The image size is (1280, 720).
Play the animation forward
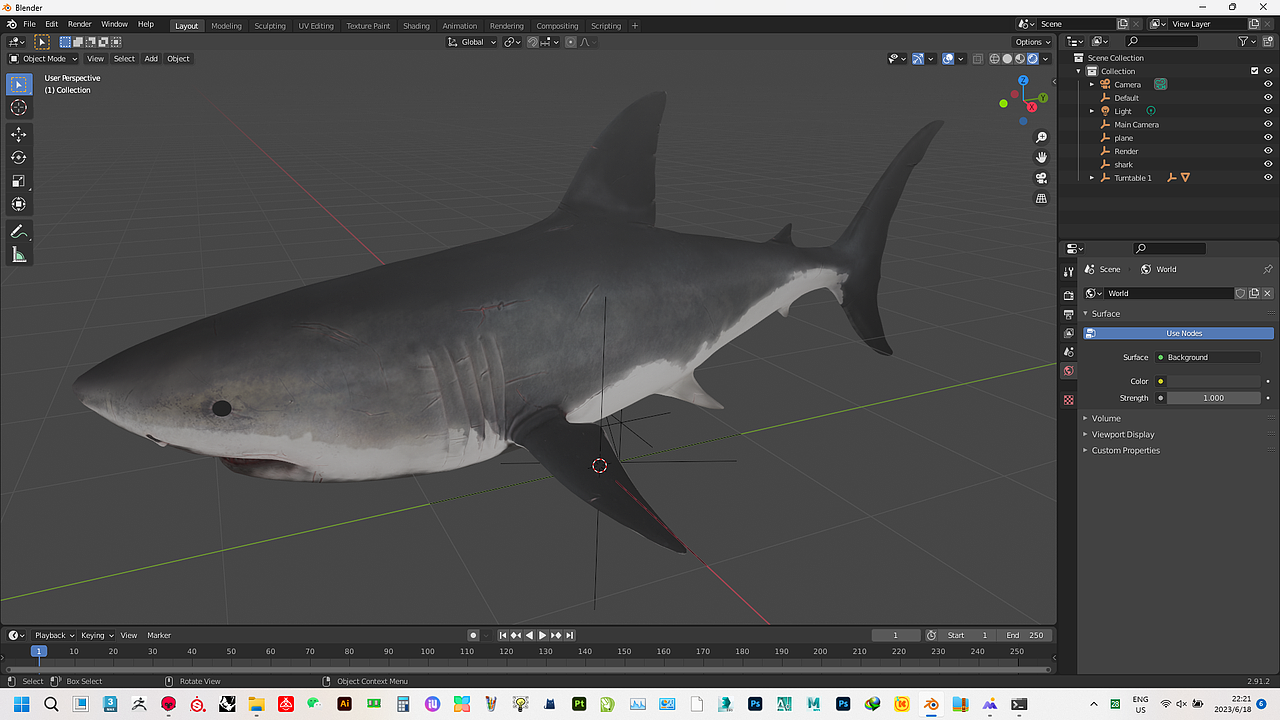(x=543, y=635)
